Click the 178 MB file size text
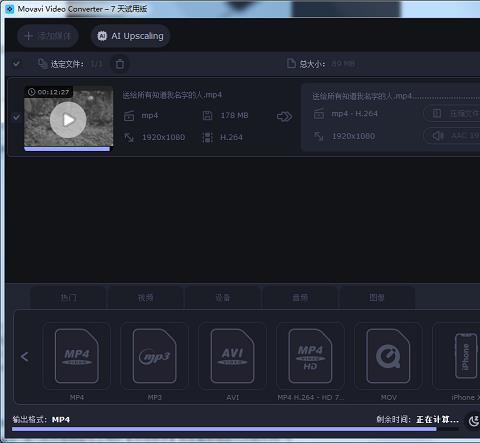Screen dimensions: 480x443 pos(234,116)
